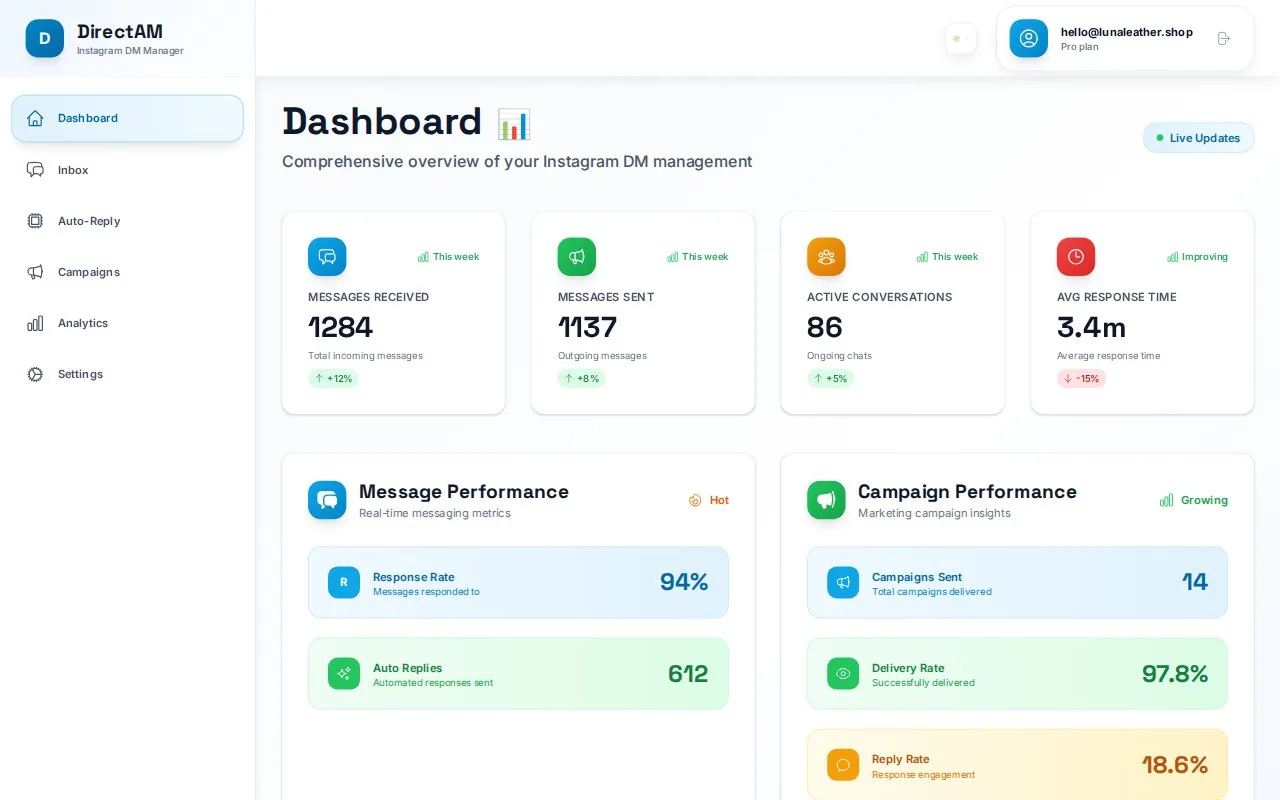Click the Response Rate R icon
The height and width of the screenshot is (800, 1280).
pos(344,582)
